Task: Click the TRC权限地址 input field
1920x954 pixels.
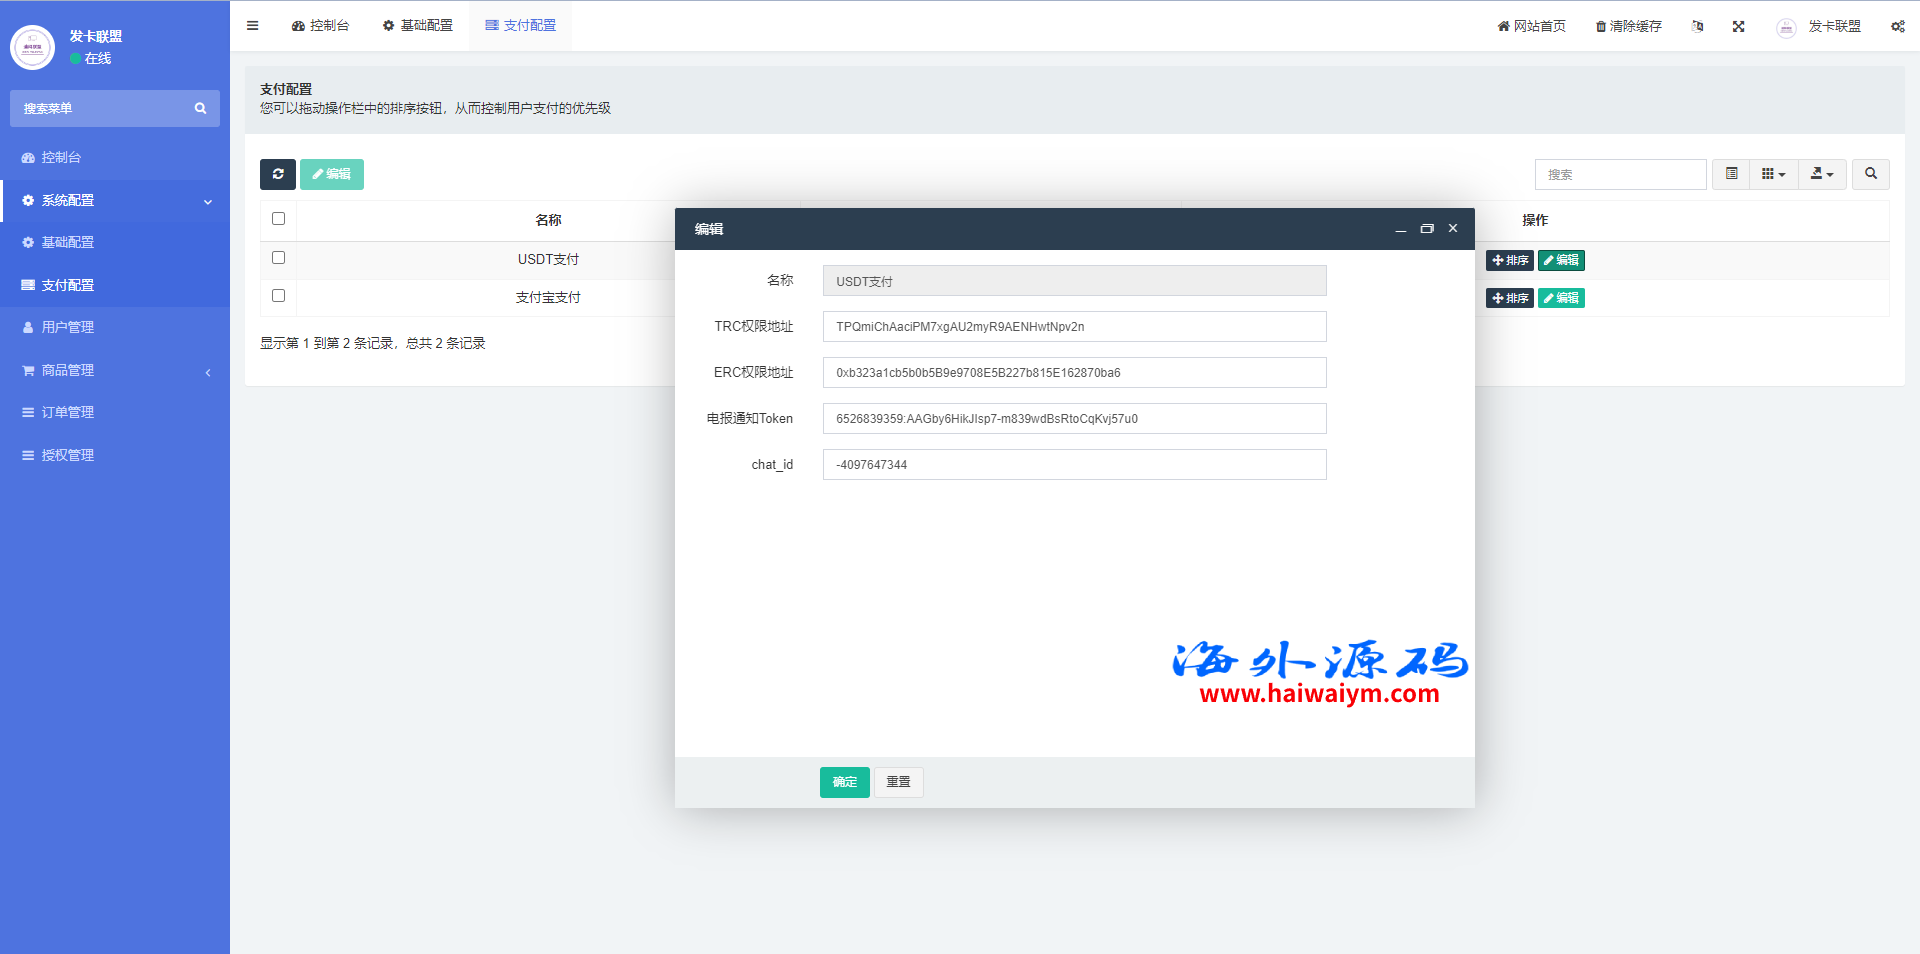Action: click(1074, 327)
